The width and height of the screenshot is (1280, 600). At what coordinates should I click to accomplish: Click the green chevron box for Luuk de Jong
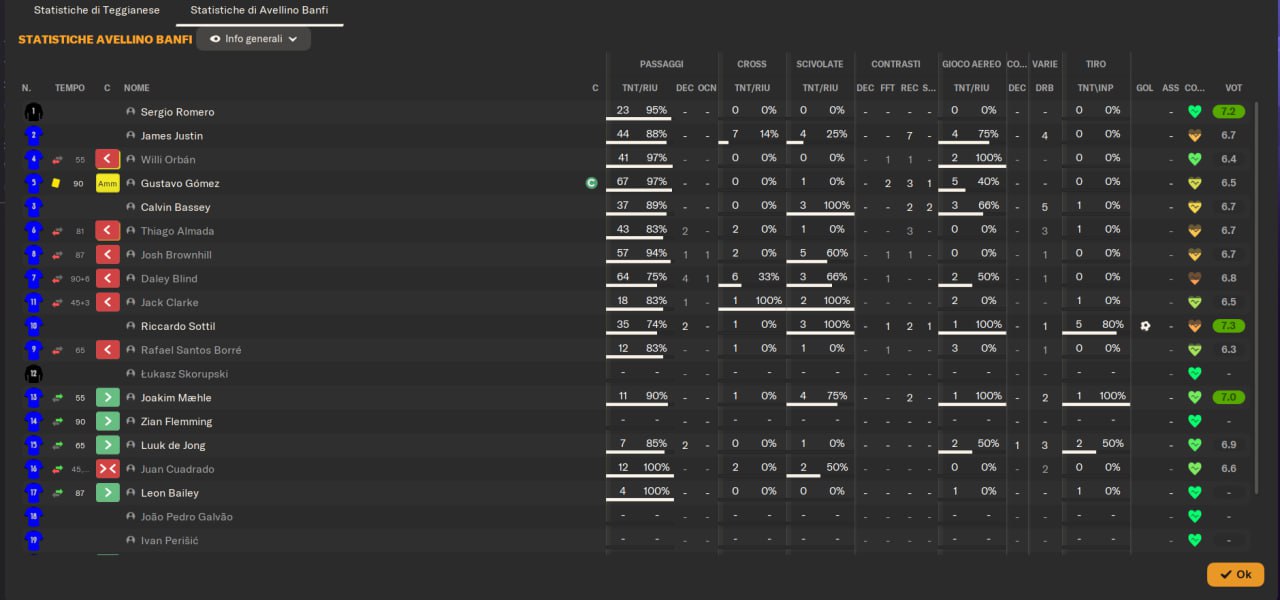(x=107, y=445)
